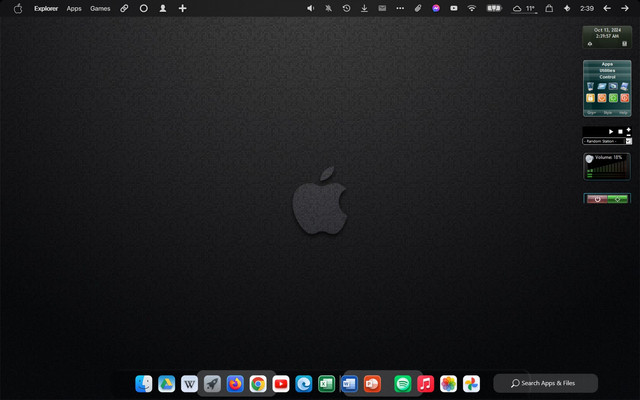The image size is (640, 400).
Task: Open PowerPoint from the dock
Action: (x=372, y=384)
